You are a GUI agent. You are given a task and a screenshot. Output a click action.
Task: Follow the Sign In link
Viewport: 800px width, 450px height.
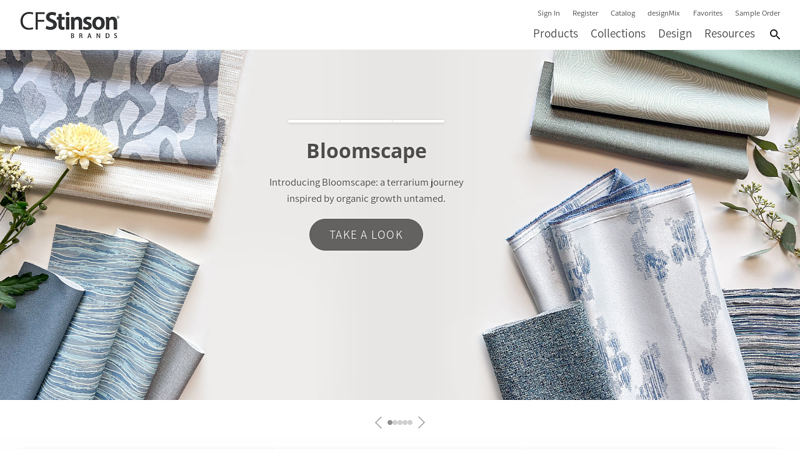tap(548, 13)
